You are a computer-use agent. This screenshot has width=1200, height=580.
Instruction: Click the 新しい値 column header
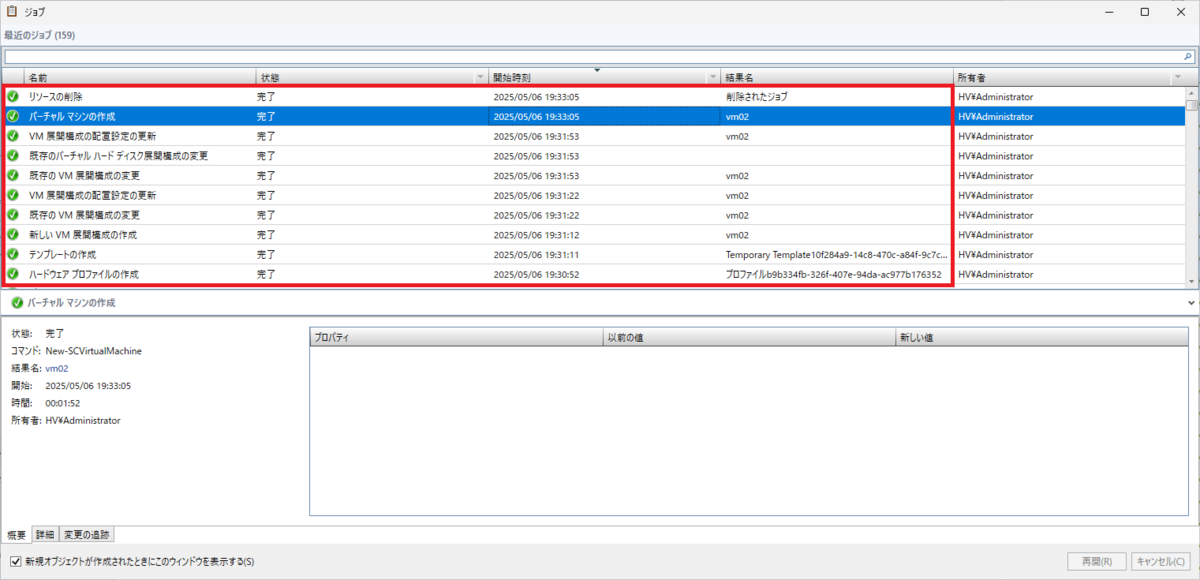click(x=1044, y=338)
